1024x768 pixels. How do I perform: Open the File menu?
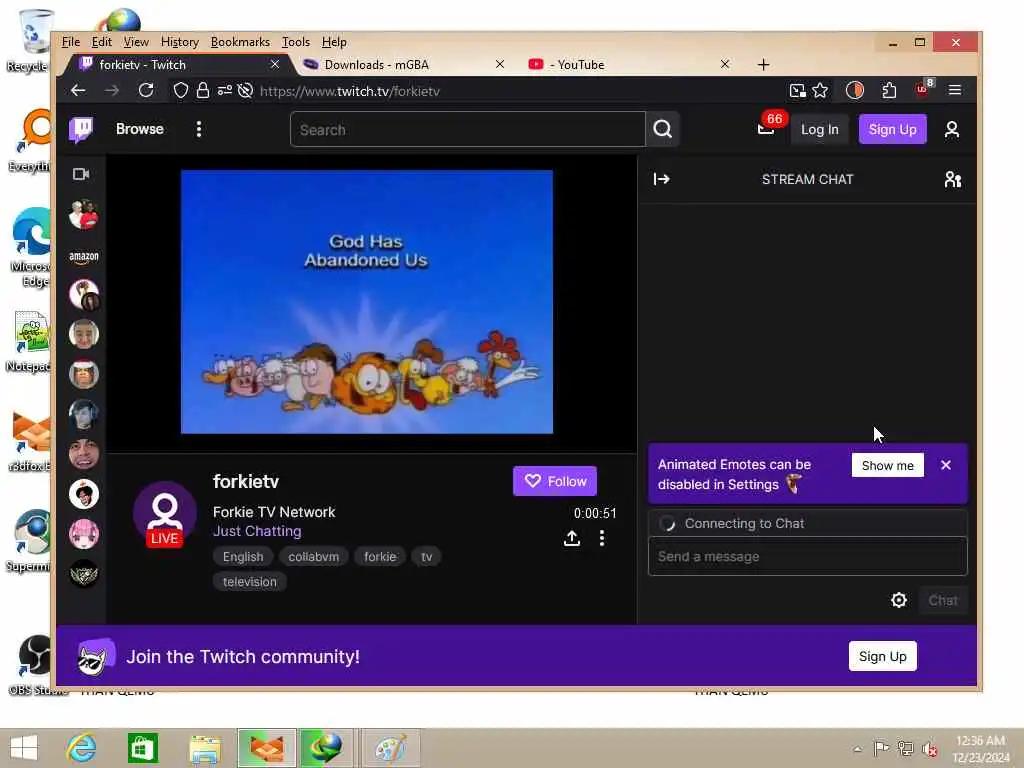[71, 42]
